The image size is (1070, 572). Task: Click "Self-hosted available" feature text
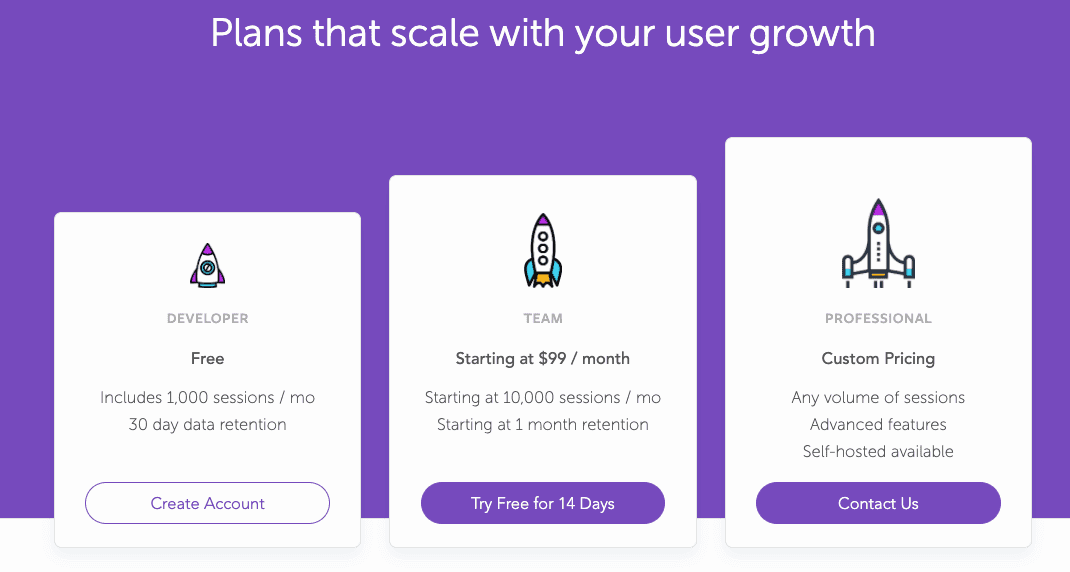(878, 452)
